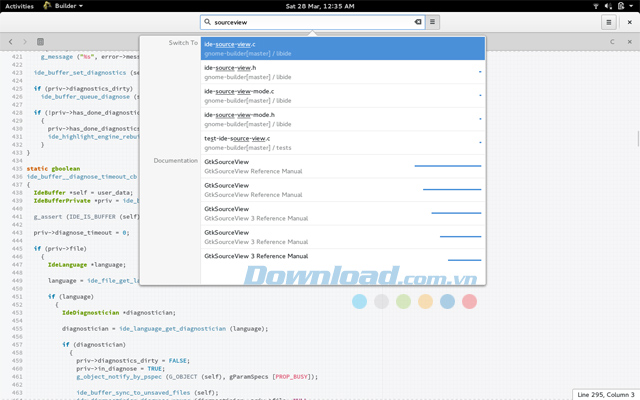Image resolution: width=640 pixels, height=400 pixels.
Task: Go forward with the right arrow
Action: [25, 42]
